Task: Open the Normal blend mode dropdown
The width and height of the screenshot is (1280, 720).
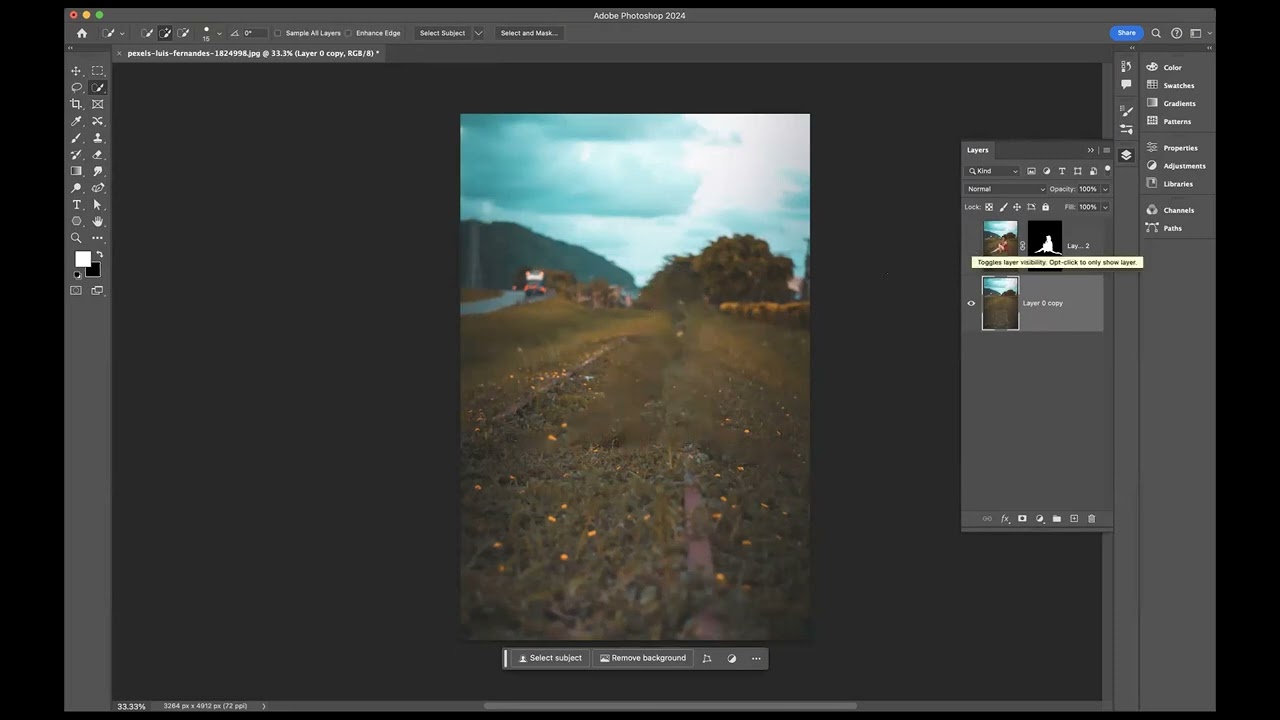Action: (x=1005, y=189)
